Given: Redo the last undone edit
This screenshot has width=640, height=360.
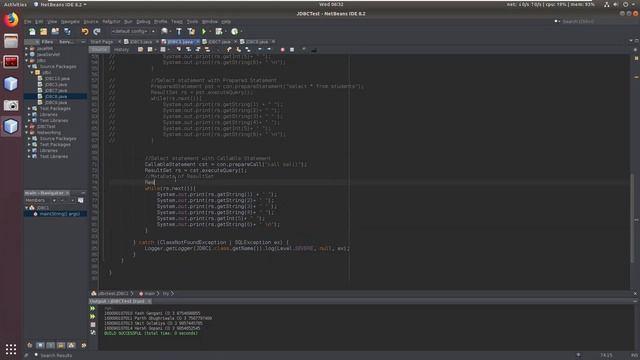Looking at the screenshot, I should pos(97,31).
